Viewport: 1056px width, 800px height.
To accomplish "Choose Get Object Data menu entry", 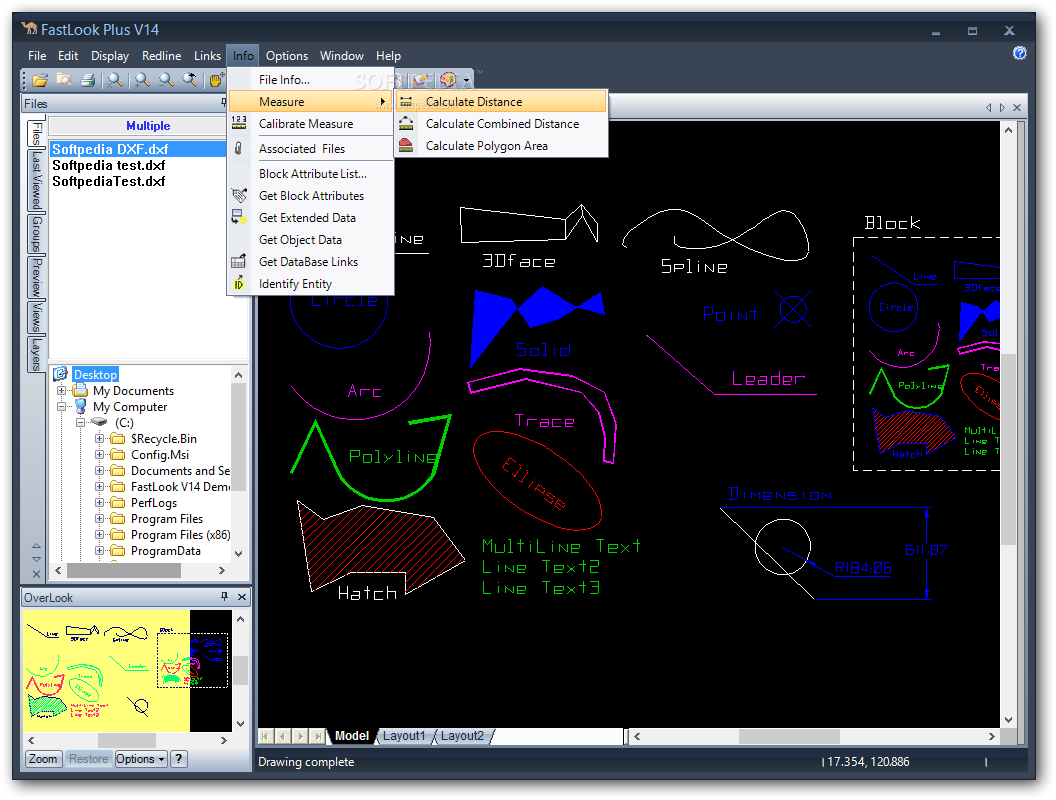I will (x=310, y=240).
